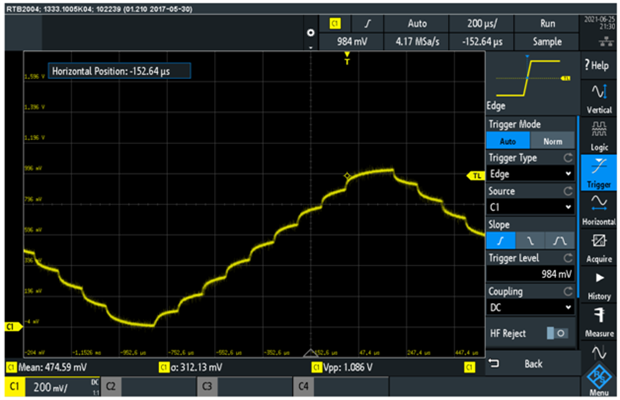620x400 pixels.
Task: Click the Sample acquisition mode field
Action: click(547, 41)
